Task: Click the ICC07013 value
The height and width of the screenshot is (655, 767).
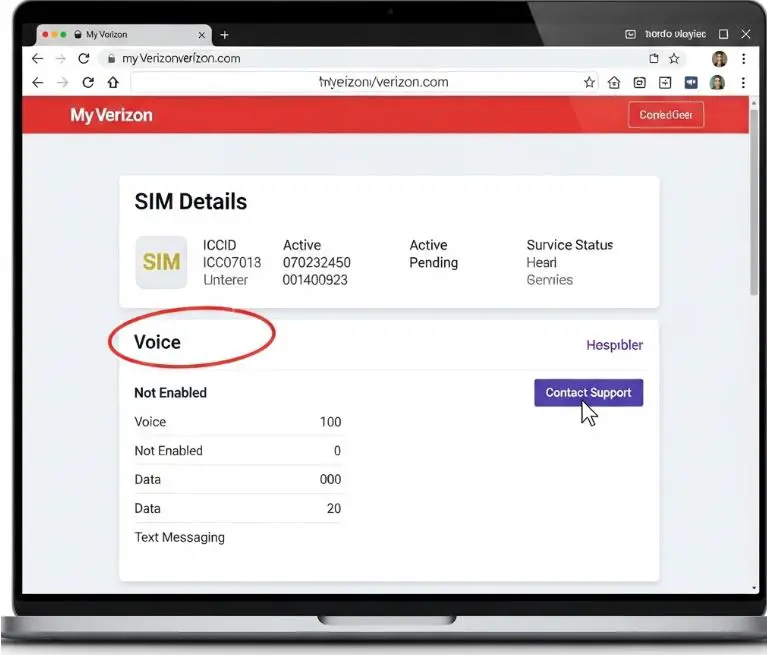Action: (x=232, y=263)
